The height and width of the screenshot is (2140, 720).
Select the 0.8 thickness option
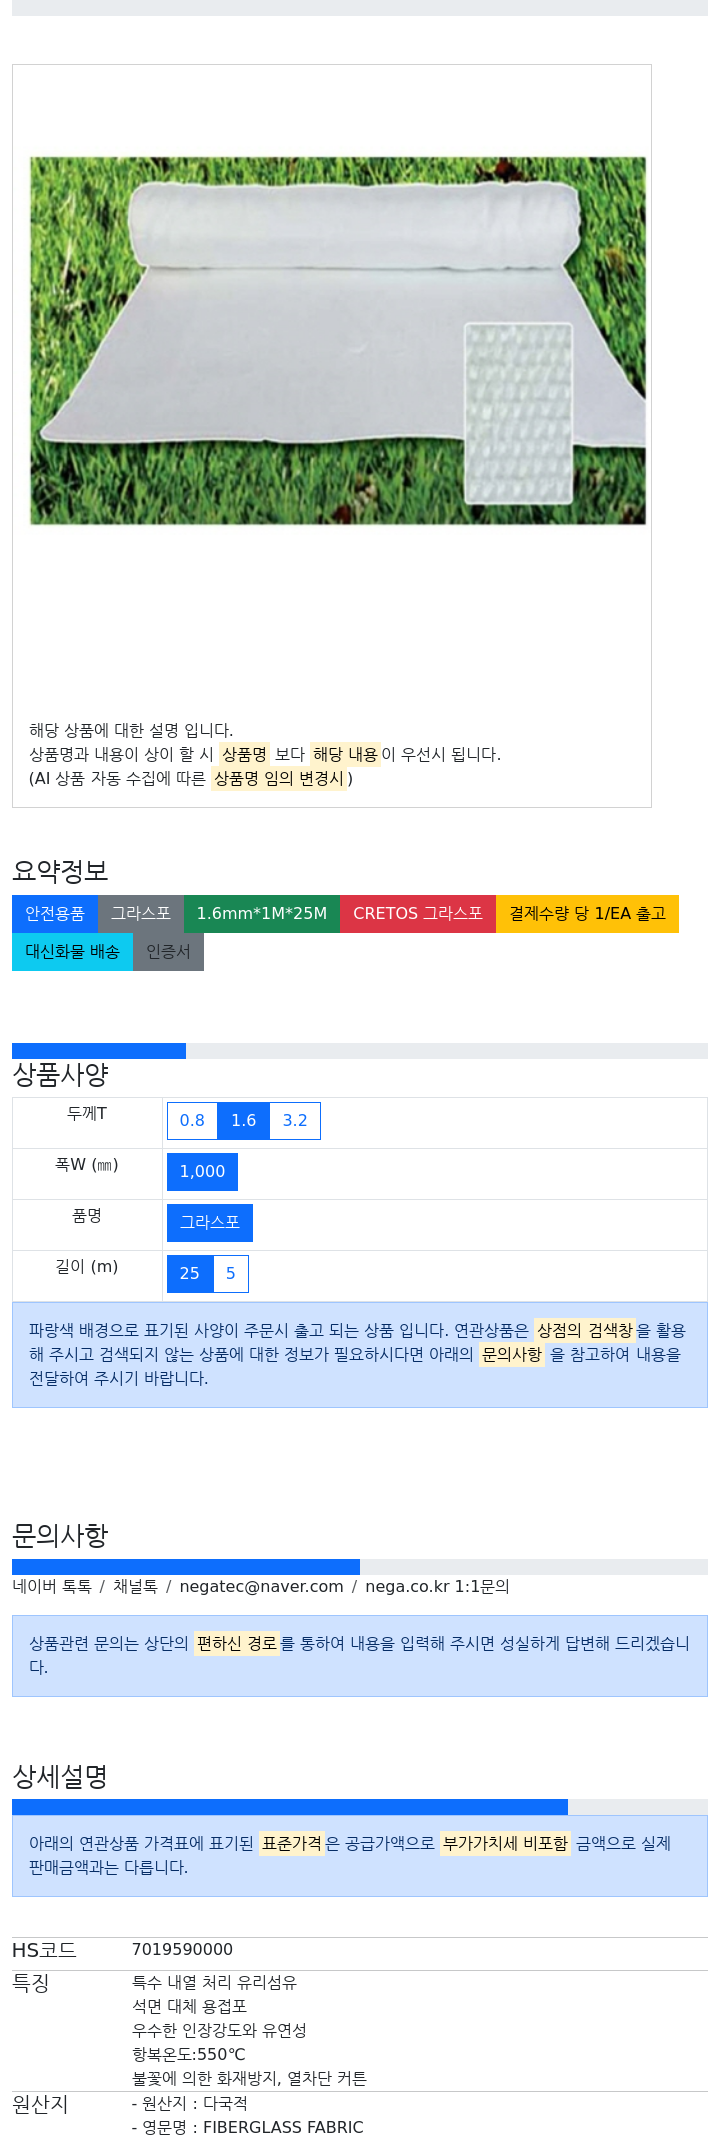[x=192, y=1121]
